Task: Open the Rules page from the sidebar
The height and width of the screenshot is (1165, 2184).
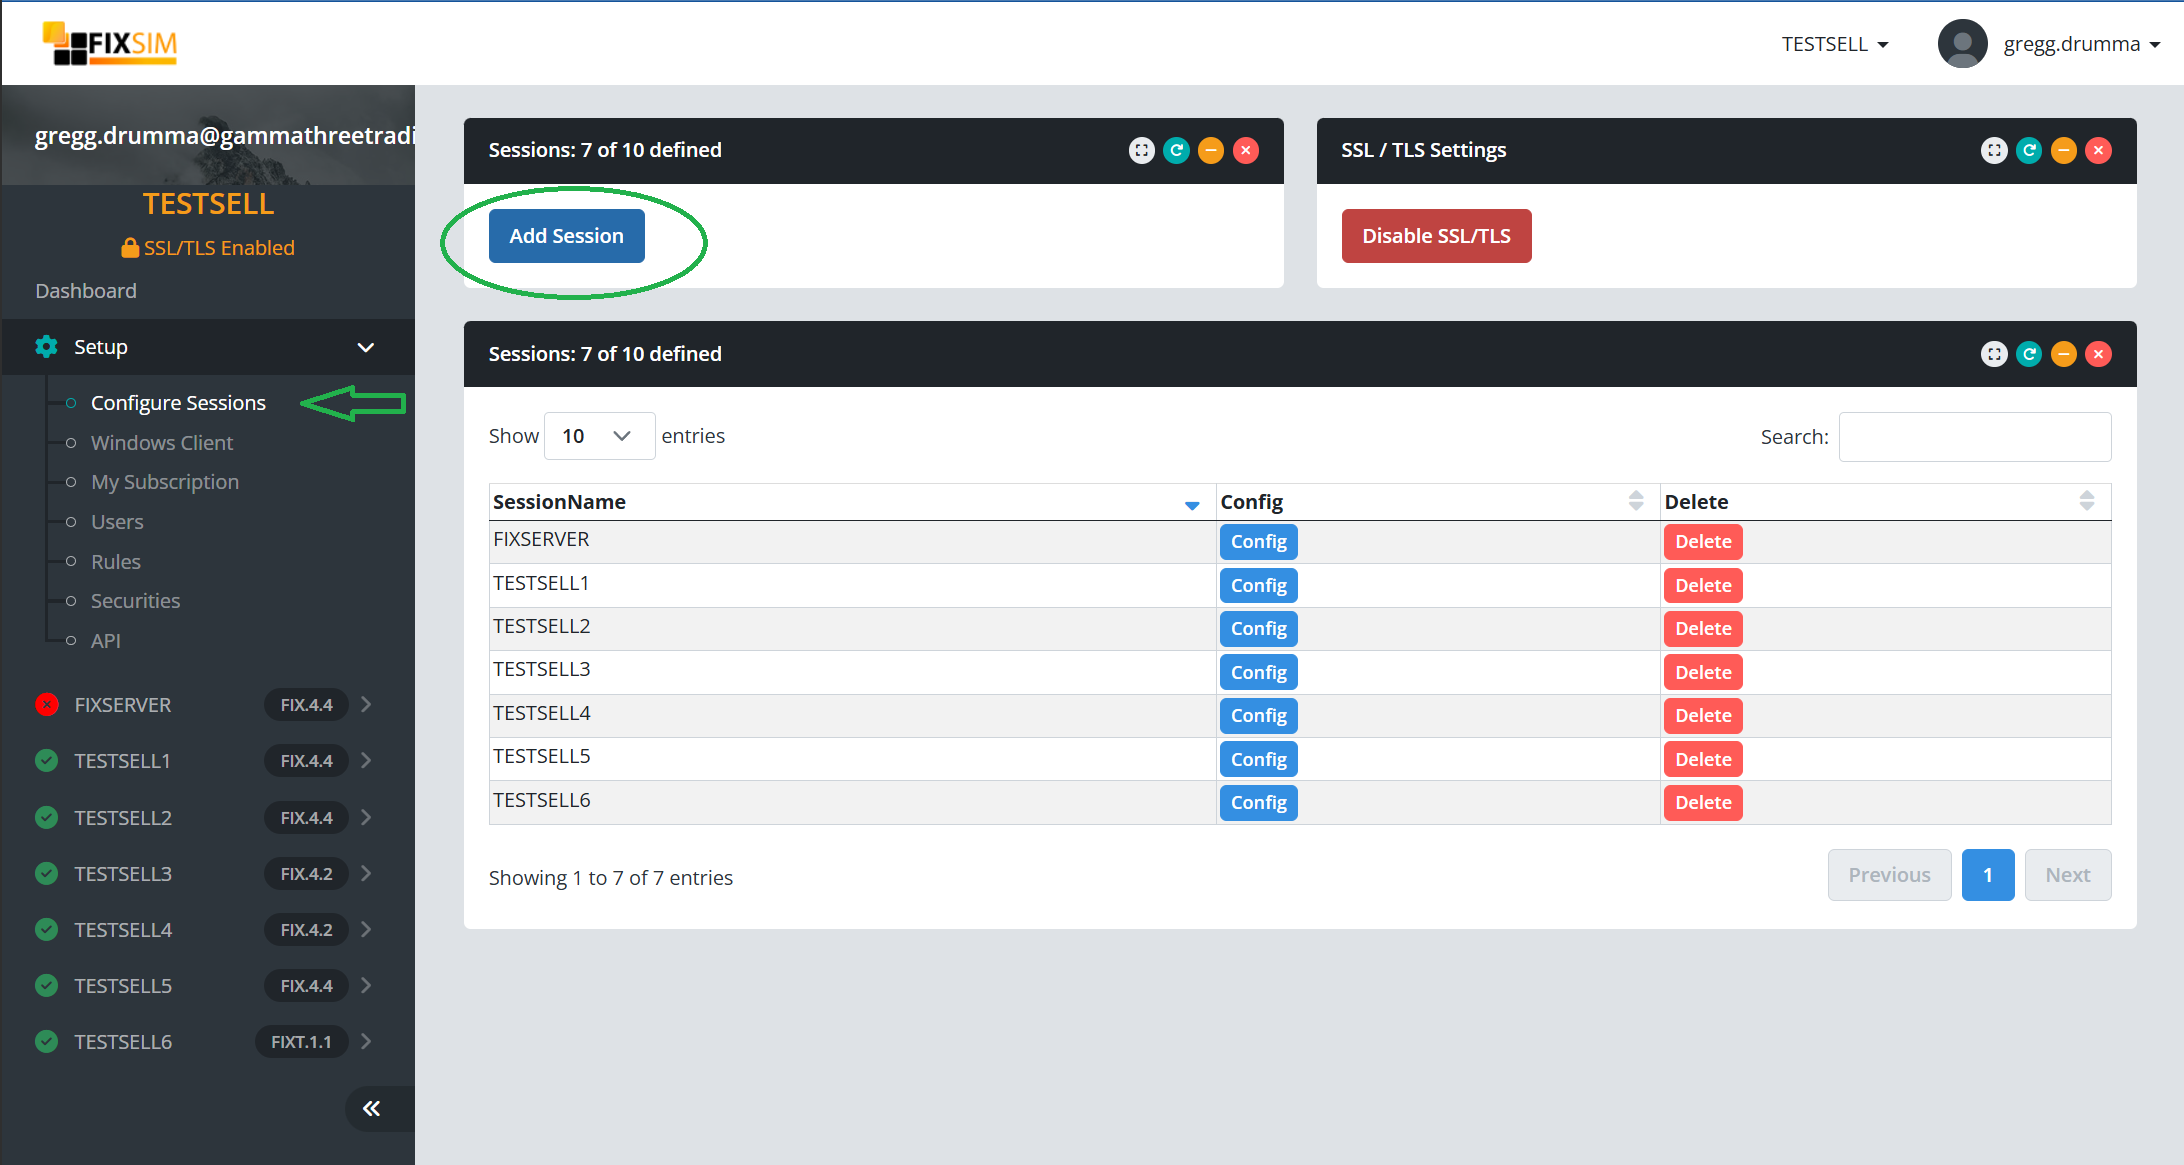Action: (115, 561)
